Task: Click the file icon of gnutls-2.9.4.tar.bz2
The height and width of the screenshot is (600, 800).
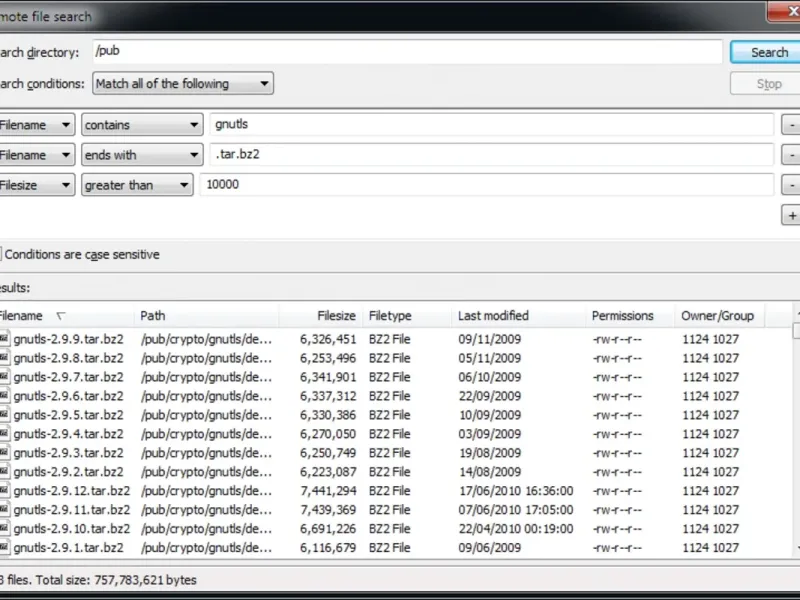Action: 5,434
